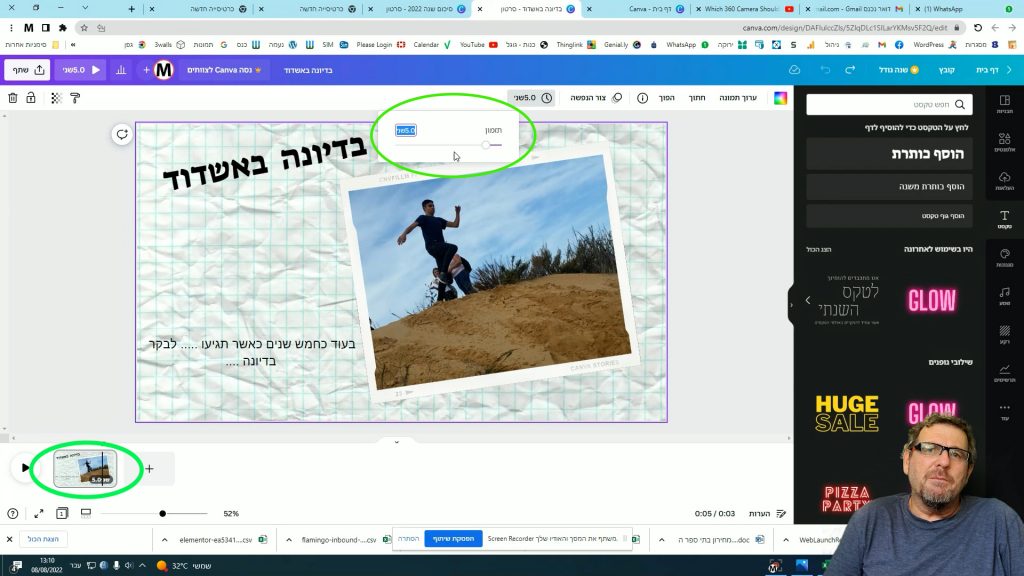The width and height of the screenshot is (1024, 576).
Task: Open the Styles palette sidebar tab
Action: tap(1004, 258)
